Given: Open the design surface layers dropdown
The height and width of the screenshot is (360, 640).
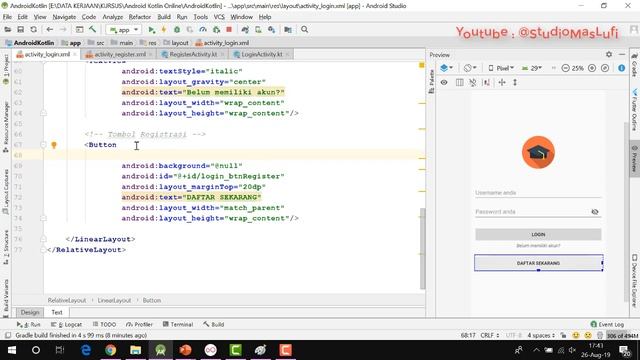Looking at the screenshot, I should pos(446,68).
